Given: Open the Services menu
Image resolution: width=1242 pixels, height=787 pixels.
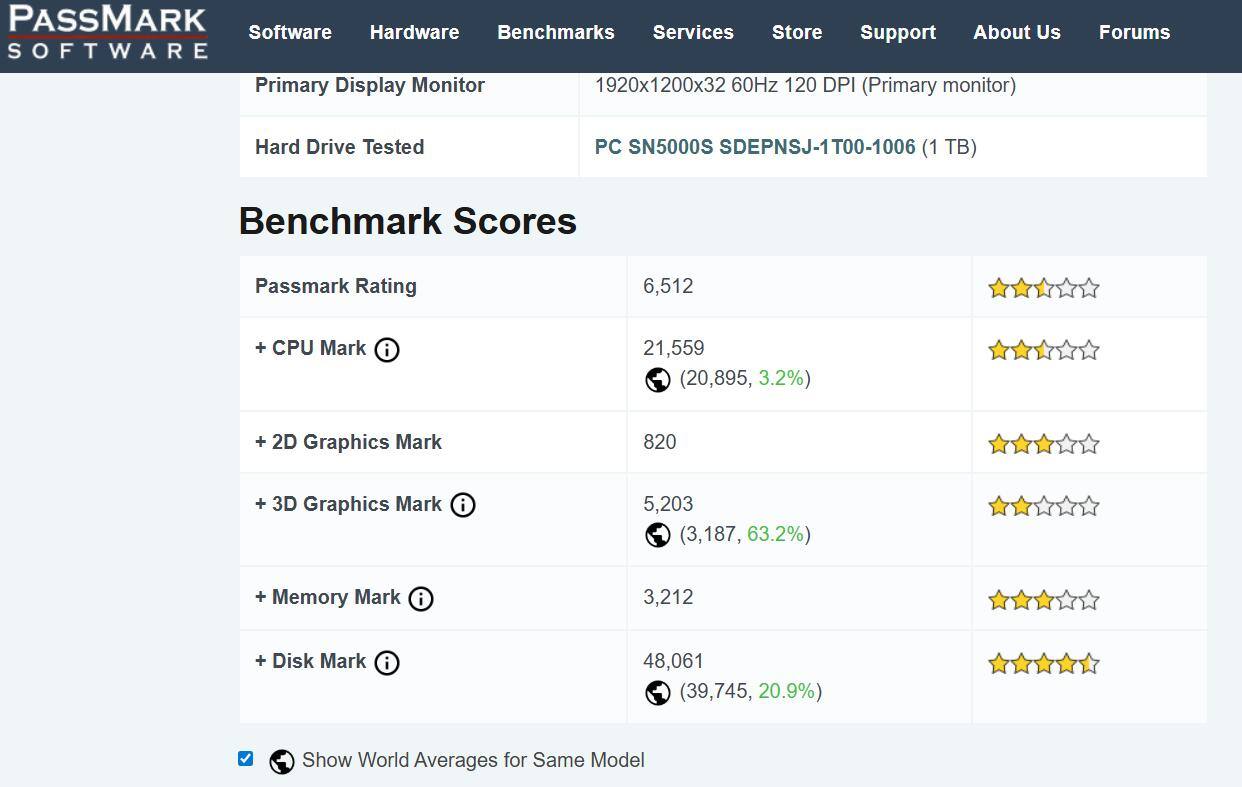Looking at the screenshot, I should coord(693,32).
